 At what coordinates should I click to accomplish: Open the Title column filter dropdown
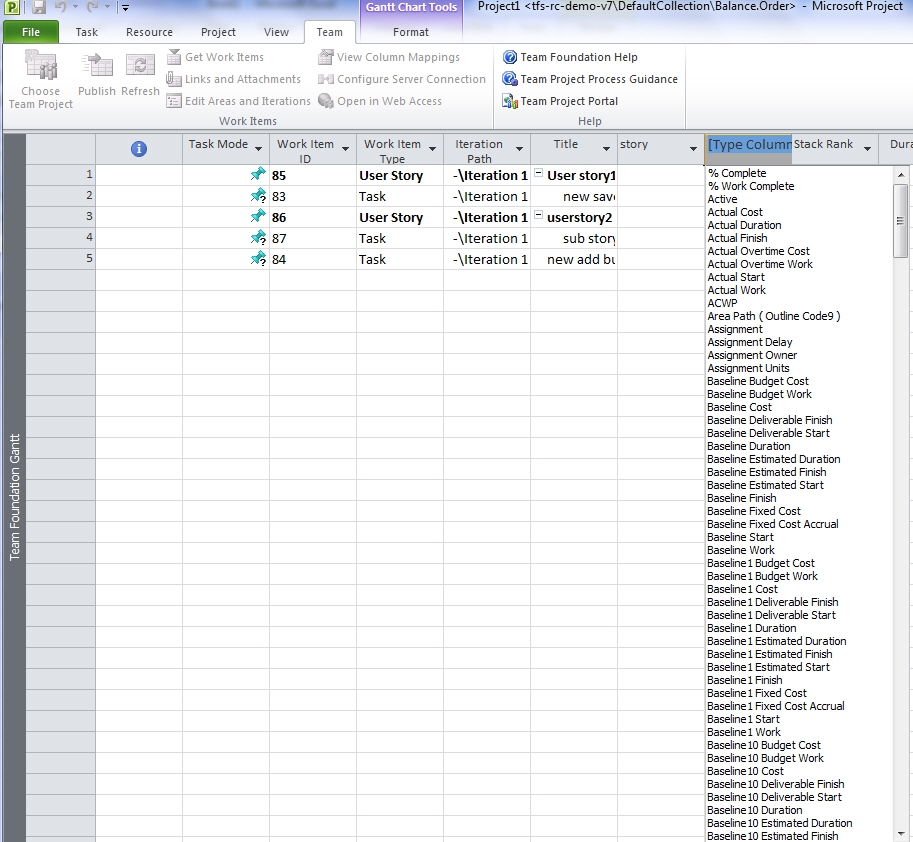(608, 146)
